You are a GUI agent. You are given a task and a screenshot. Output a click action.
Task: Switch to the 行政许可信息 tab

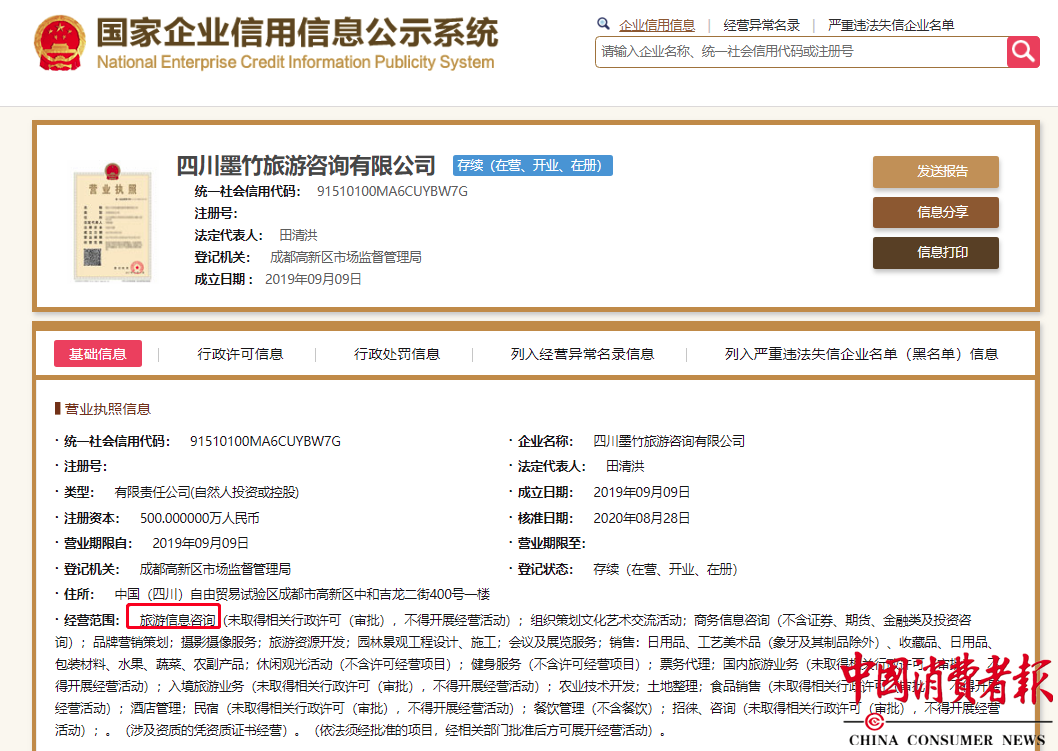[x=240, y=354]
